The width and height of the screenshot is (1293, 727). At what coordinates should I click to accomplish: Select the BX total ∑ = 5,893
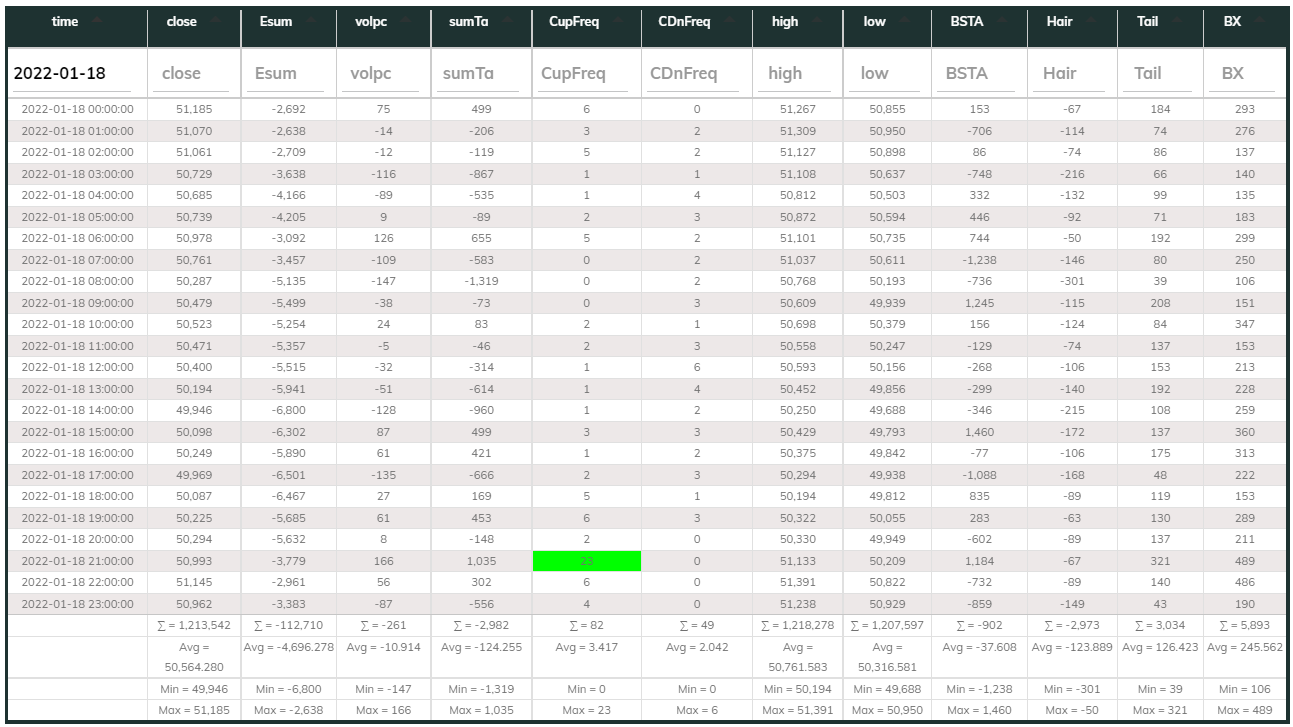point(1245,625)
